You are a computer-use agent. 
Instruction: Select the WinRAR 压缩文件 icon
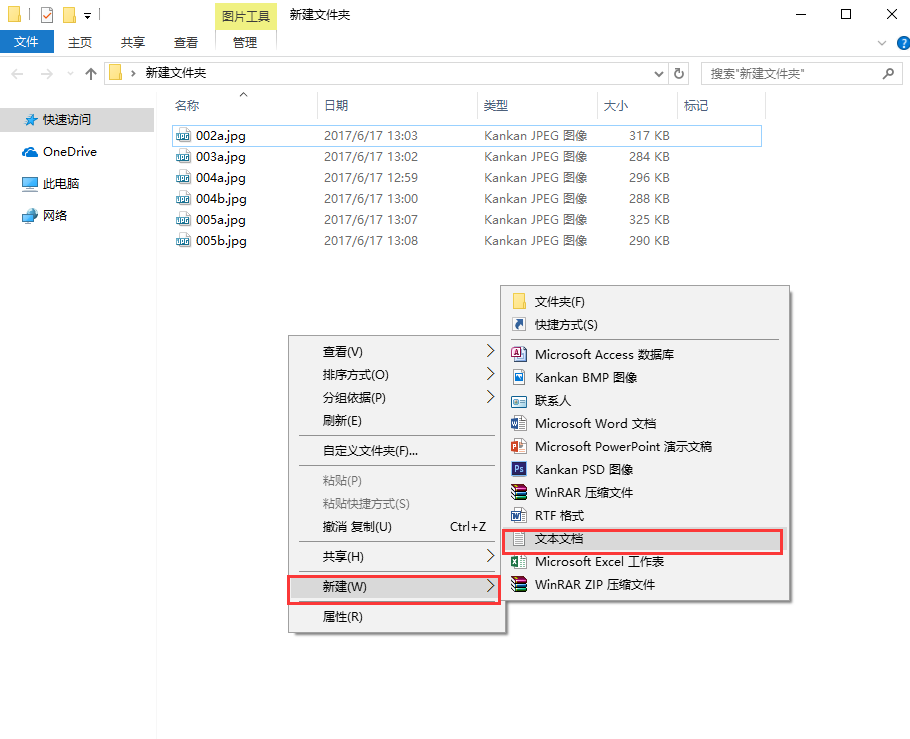(x=521, y=492)
